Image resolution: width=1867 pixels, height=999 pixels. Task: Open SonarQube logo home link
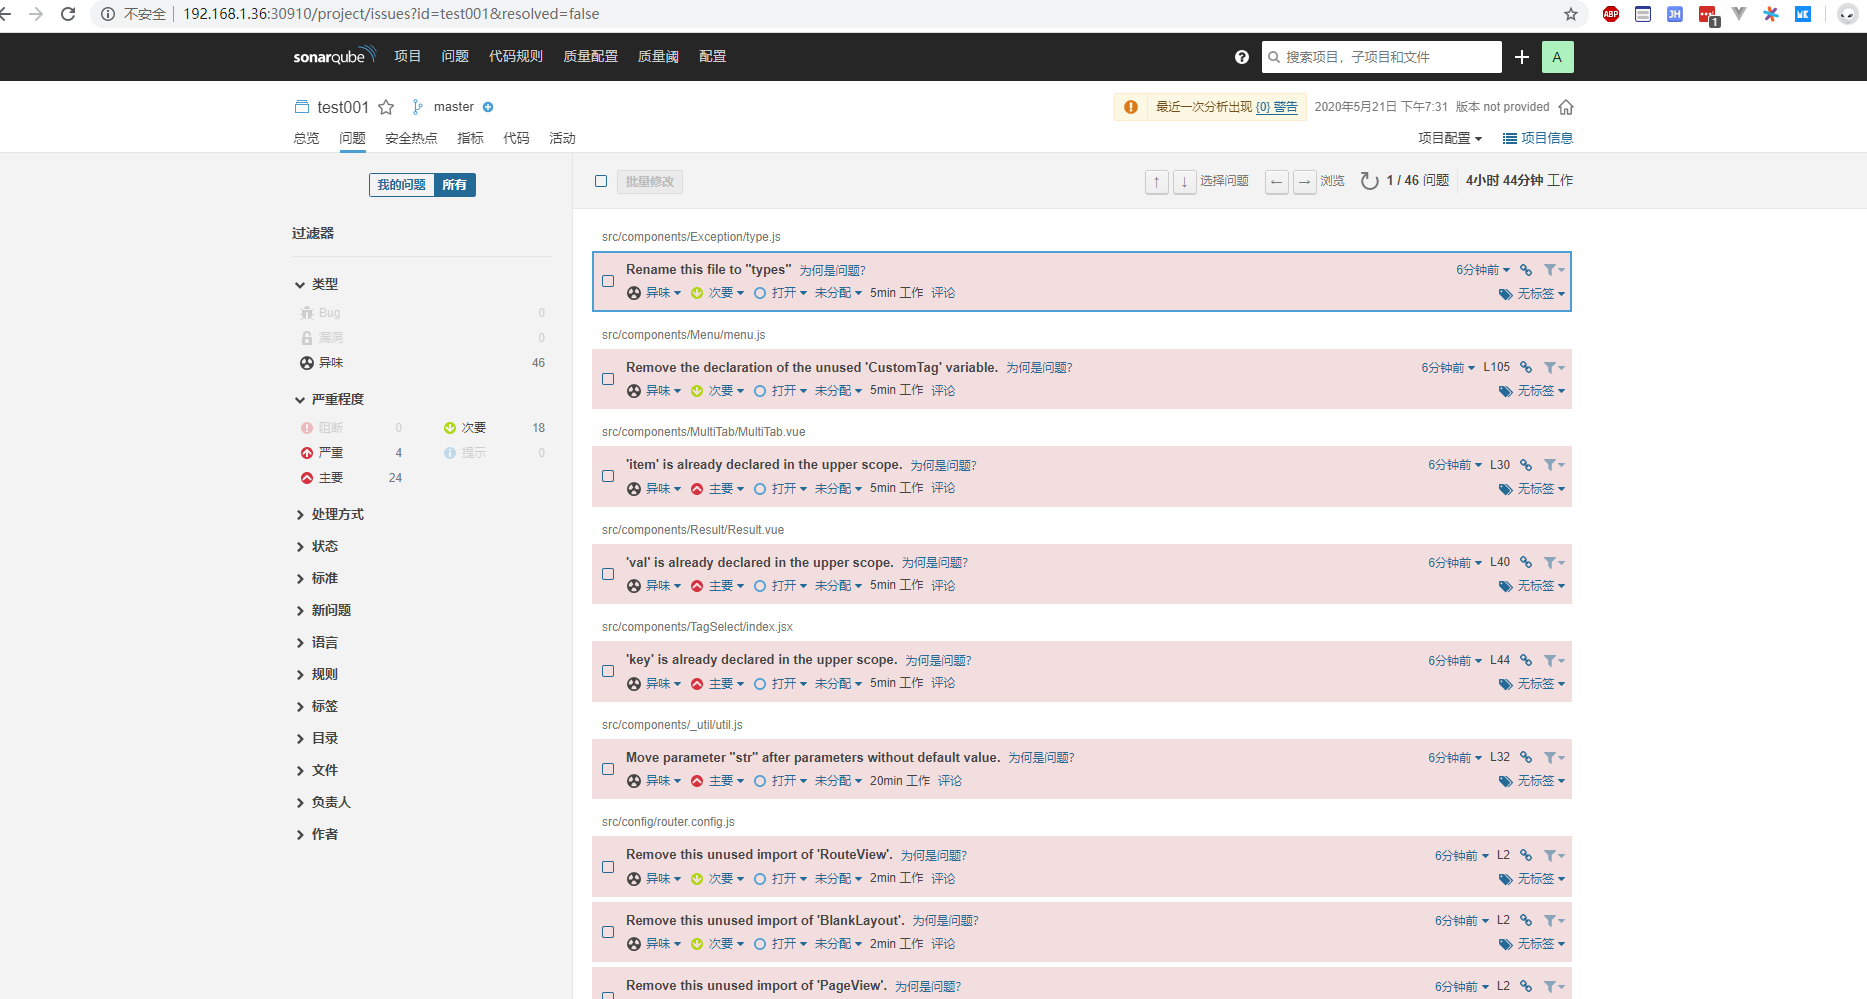pos(334,56)
